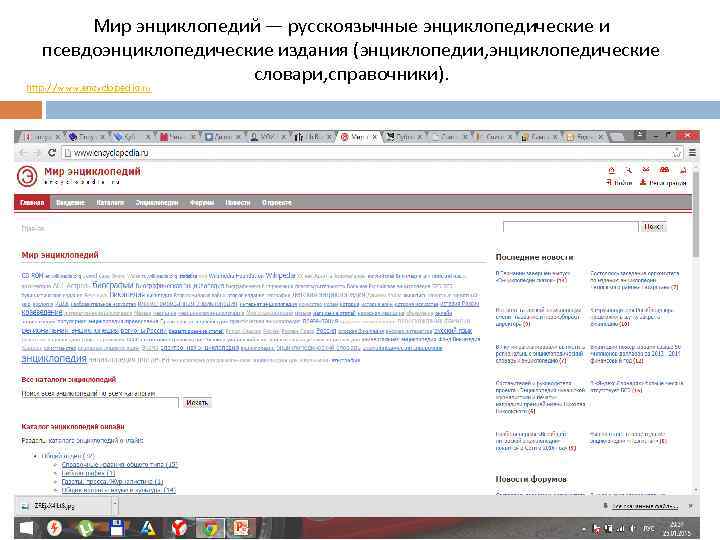Click the search magnifier icon in header
Screen dimensions: 720x540
pyautogui.click(x=629, y=170)
